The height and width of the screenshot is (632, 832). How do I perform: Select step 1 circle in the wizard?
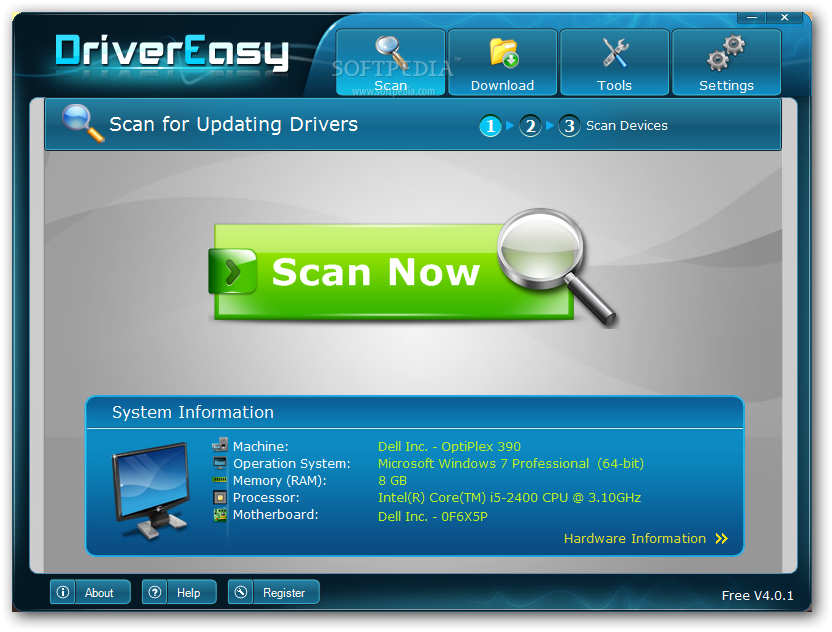[x=490, y=126]
